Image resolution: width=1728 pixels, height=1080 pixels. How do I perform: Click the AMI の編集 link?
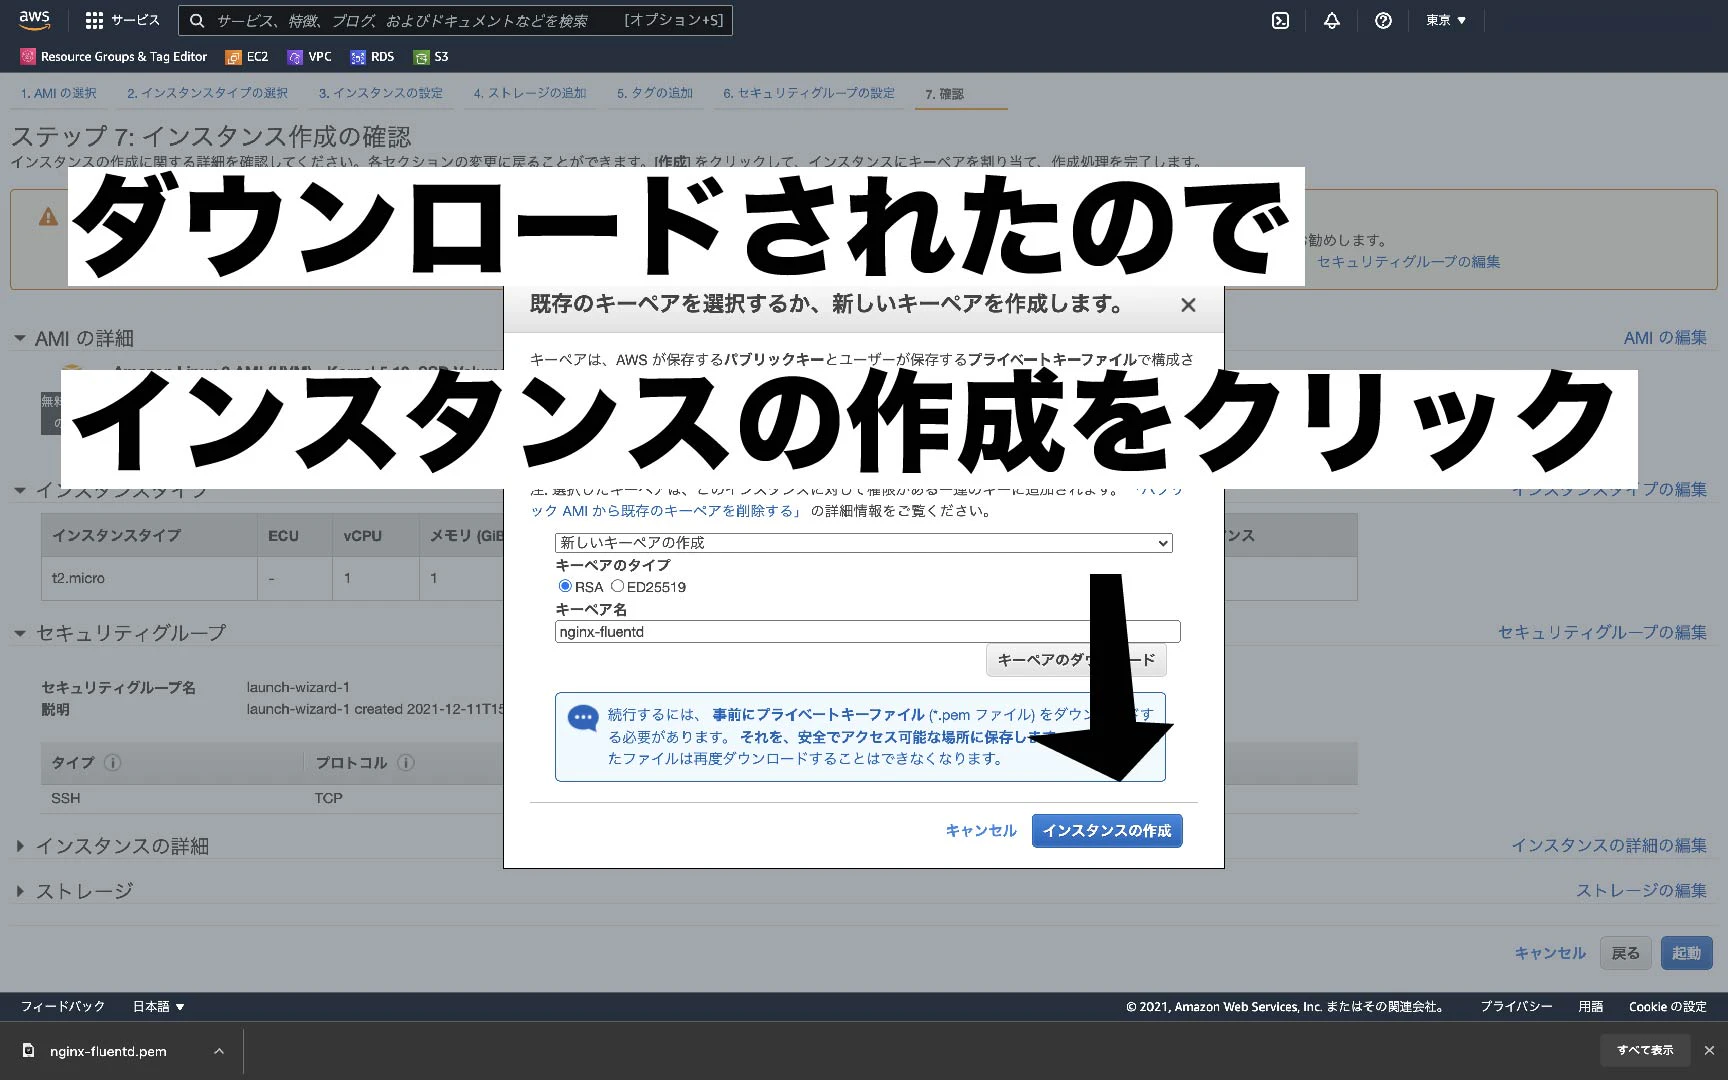pyautogui.click(x=1665, y=338)
